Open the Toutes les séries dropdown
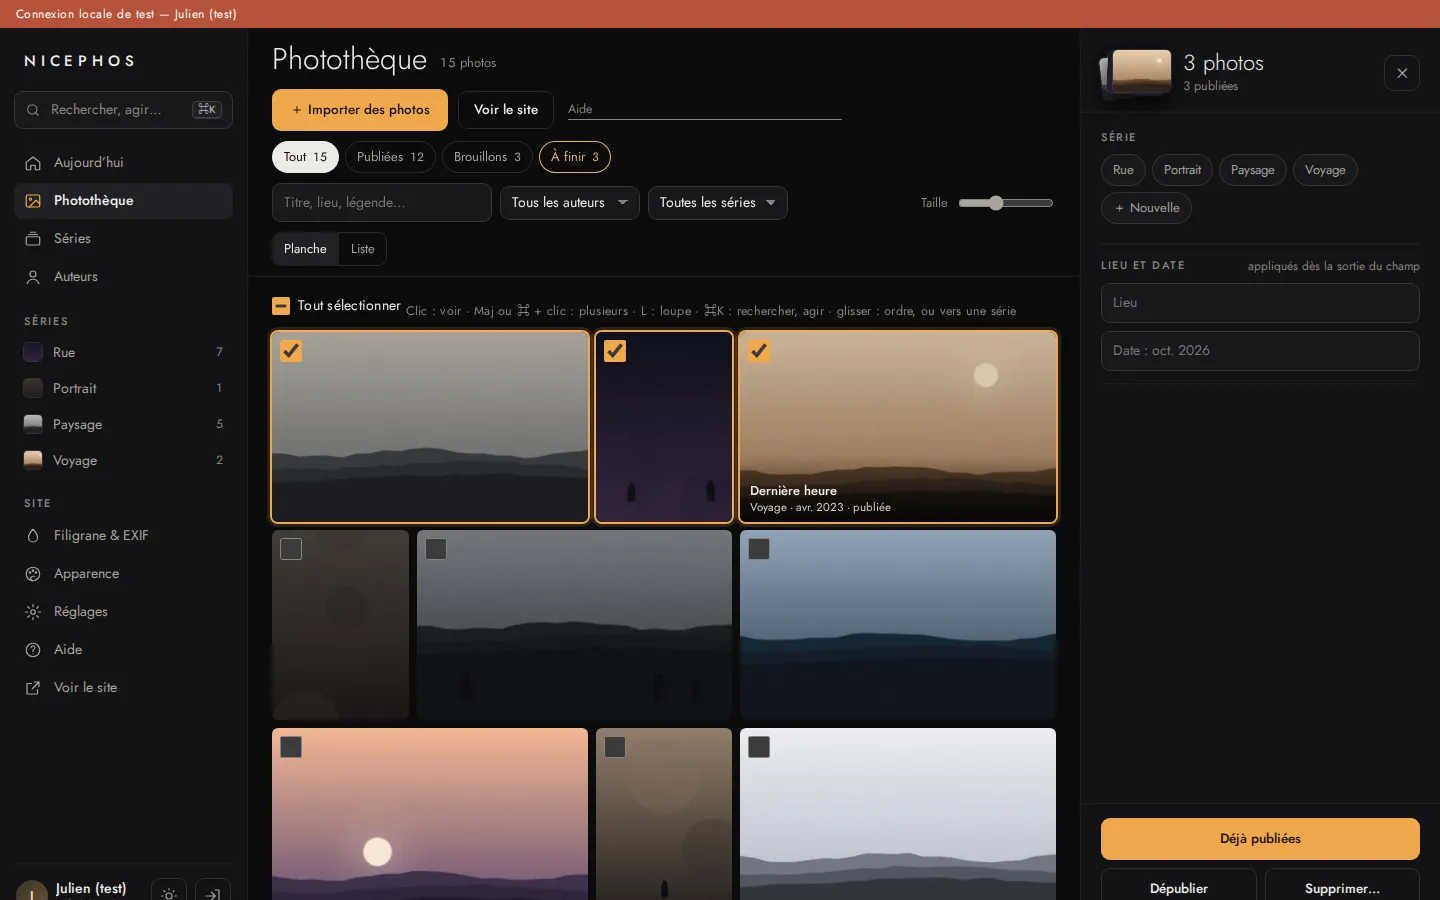The width and height of the screenshot is (1440, 900). point(718,203)
